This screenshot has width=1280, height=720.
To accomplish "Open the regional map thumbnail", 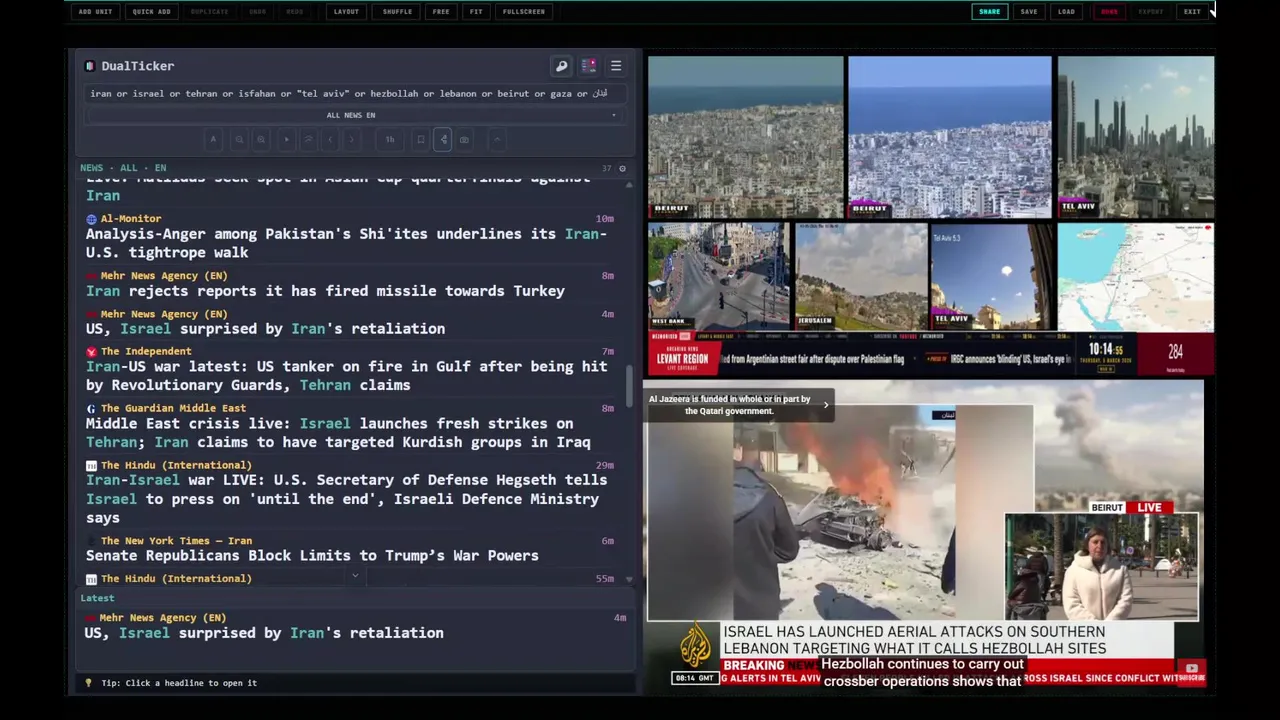I will point(1136,277).
